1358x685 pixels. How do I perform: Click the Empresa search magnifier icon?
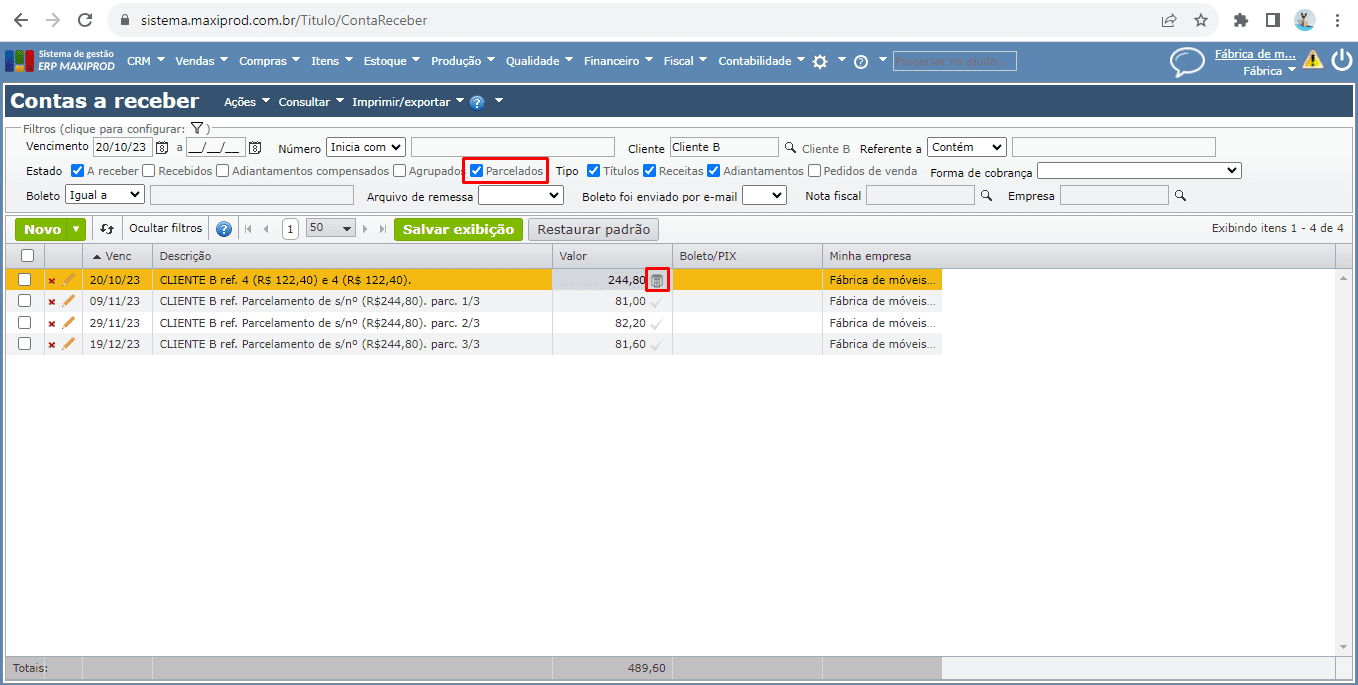[1179, 196]
